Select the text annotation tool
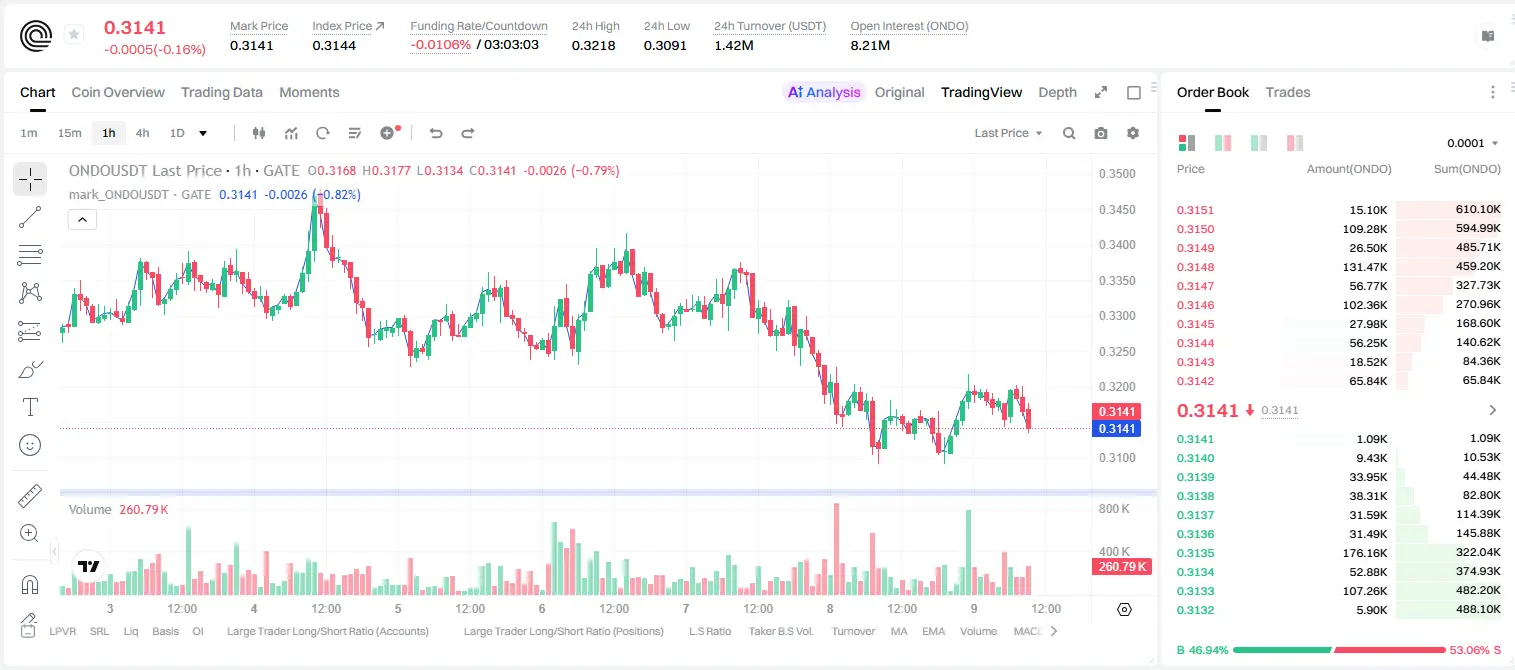The width and height of the screenshot is (1515, 670). (30, 407)
